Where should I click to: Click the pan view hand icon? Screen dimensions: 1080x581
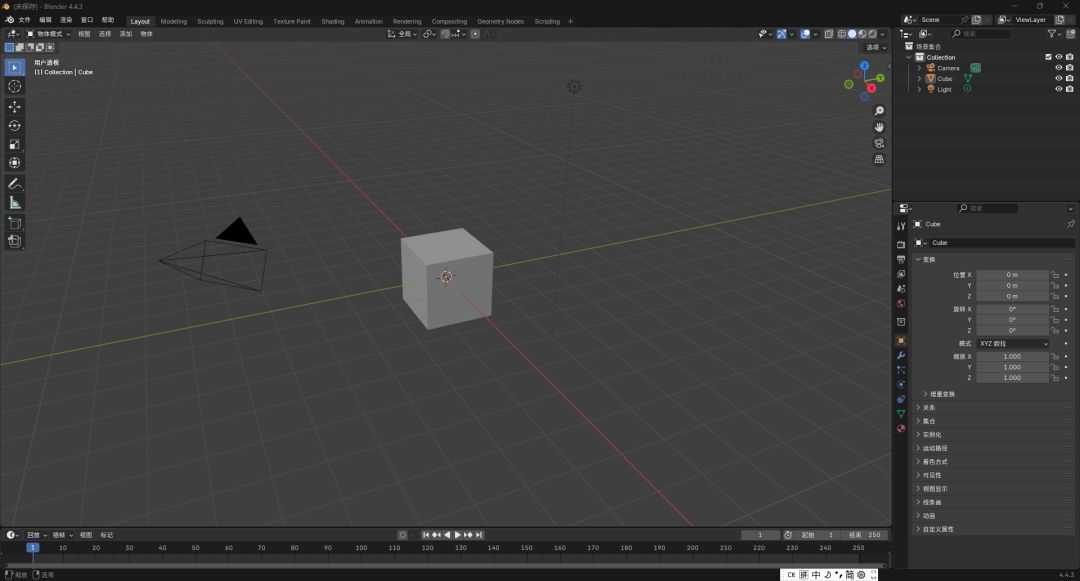click(879, 127)
